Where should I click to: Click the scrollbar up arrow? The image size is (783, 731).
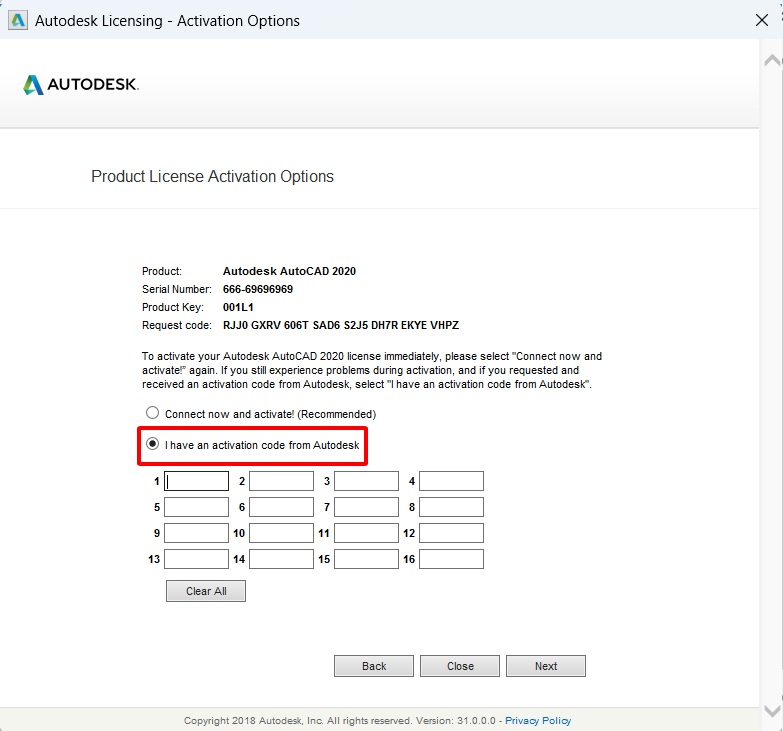click(772, 60)
